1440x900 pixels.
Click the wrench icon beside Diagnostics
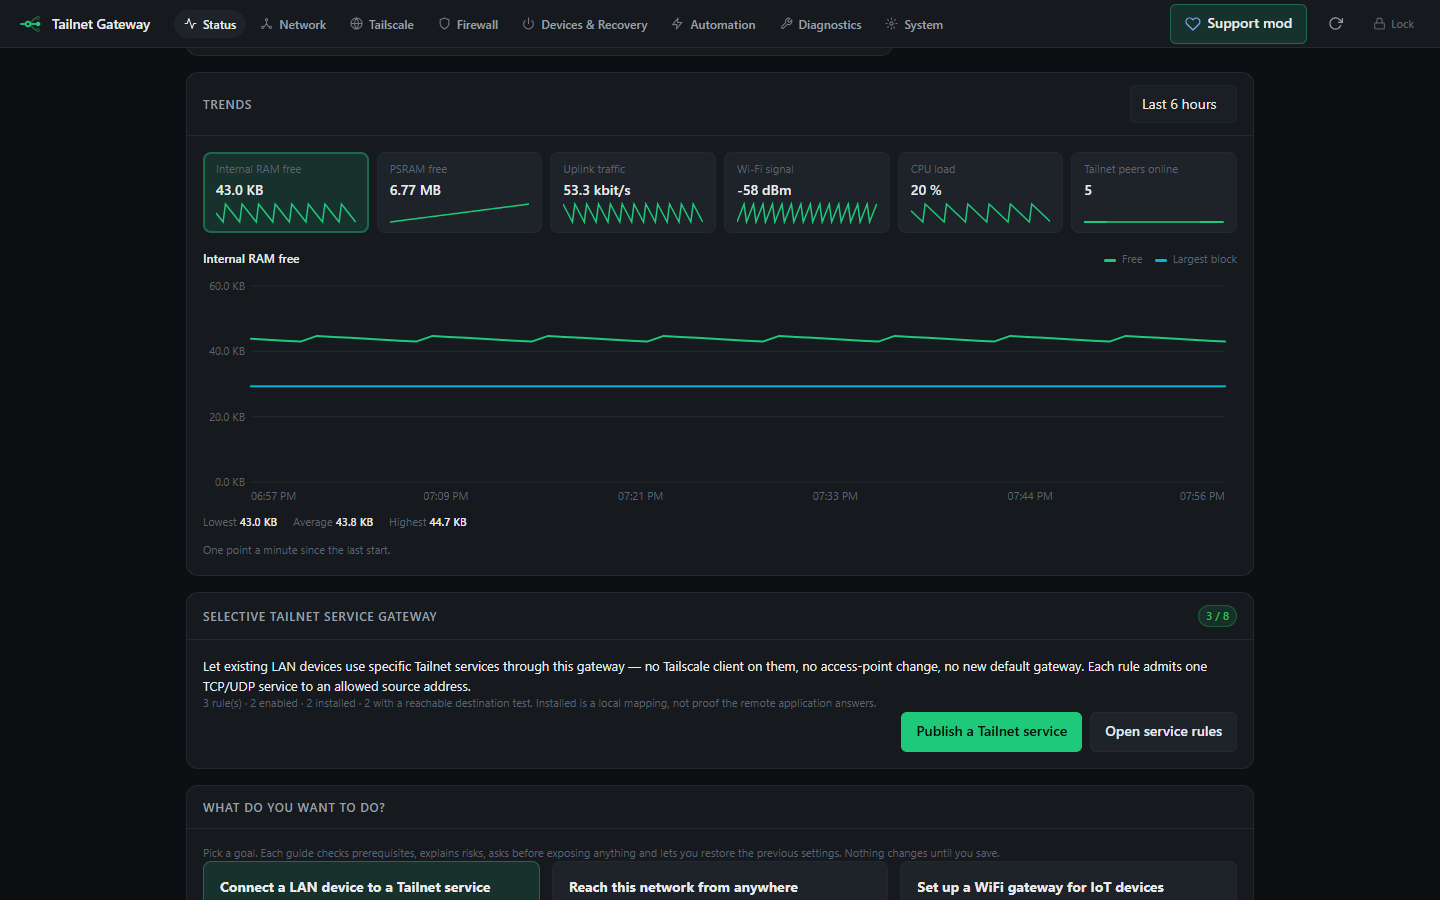click(x=786, y=24)
